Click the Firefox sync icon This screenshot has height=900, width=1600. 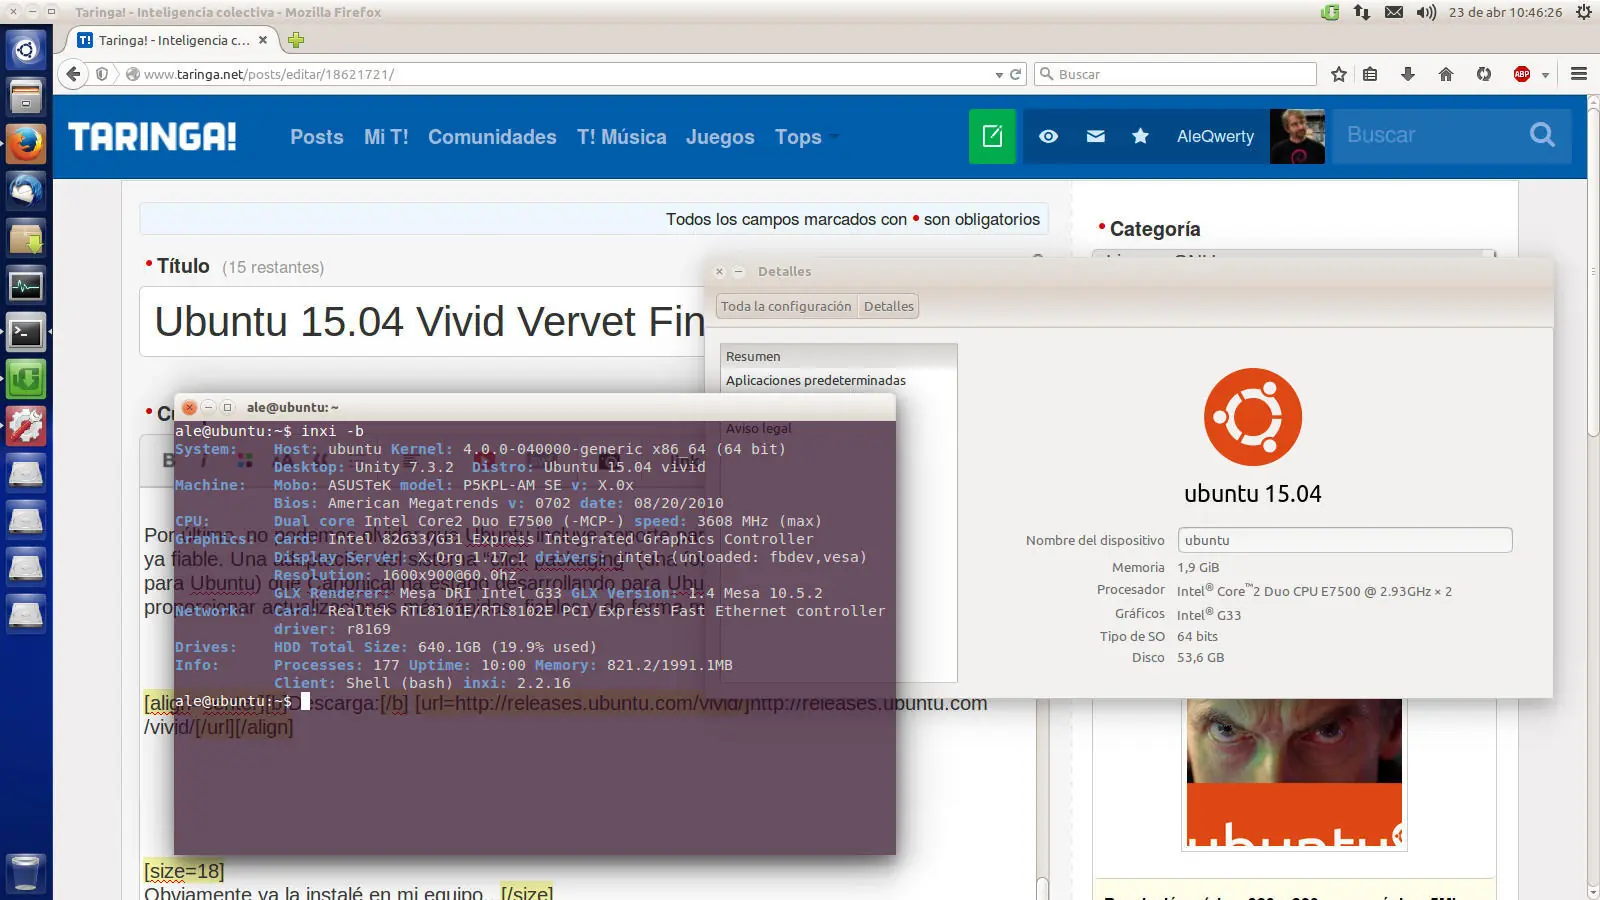click(1484, 74)
